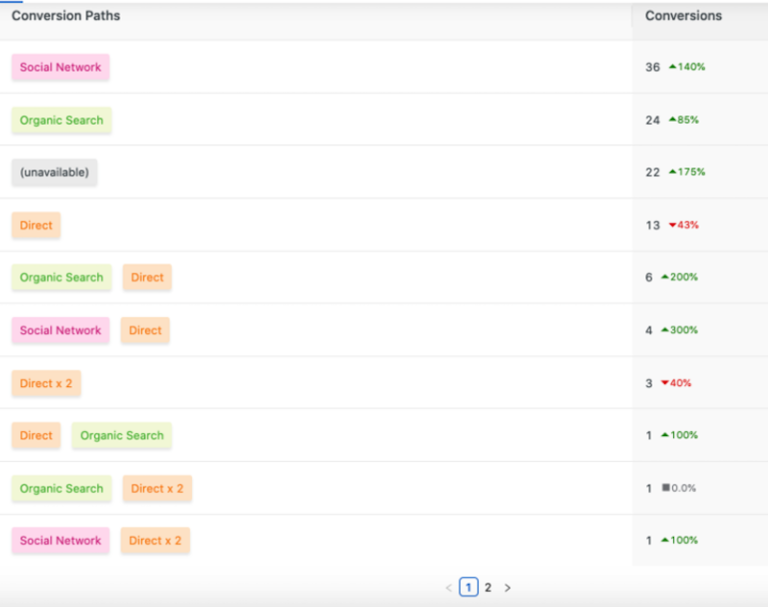
Task: Click the (unavailable) gray tag
Action: tap(54, 172)
